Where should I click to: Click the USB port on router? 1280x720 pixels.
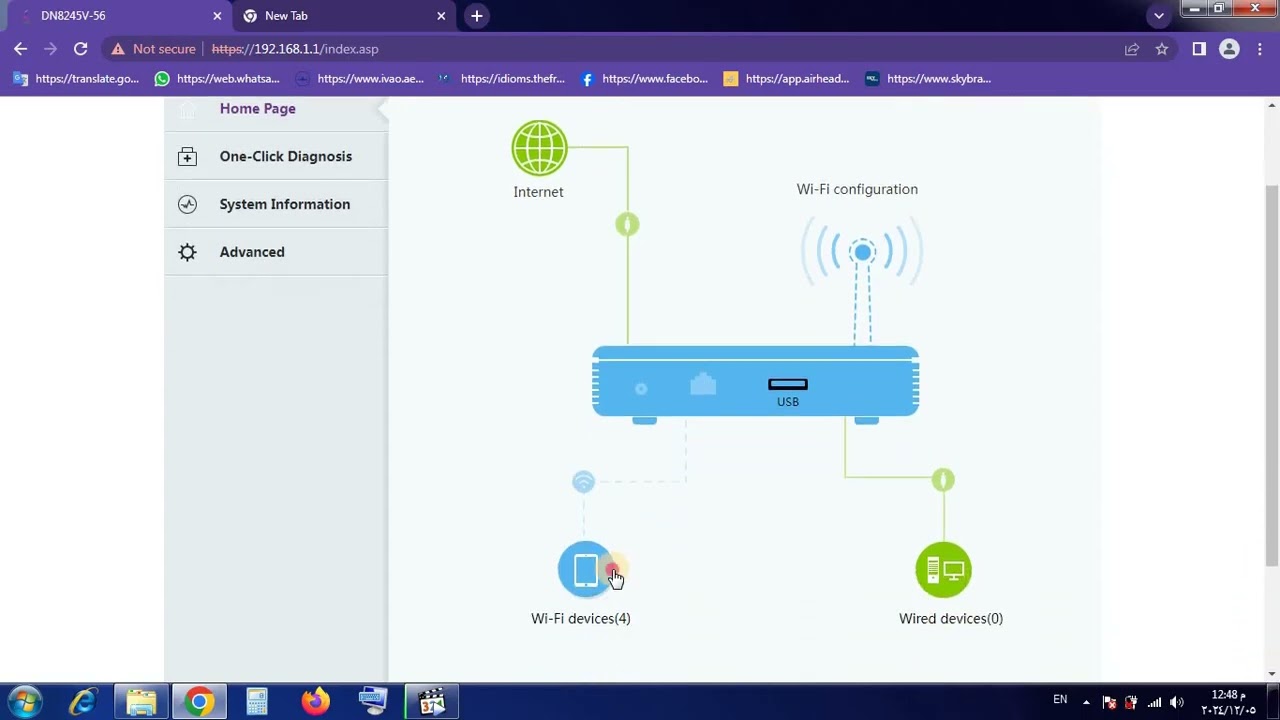(x=788, y=385)
